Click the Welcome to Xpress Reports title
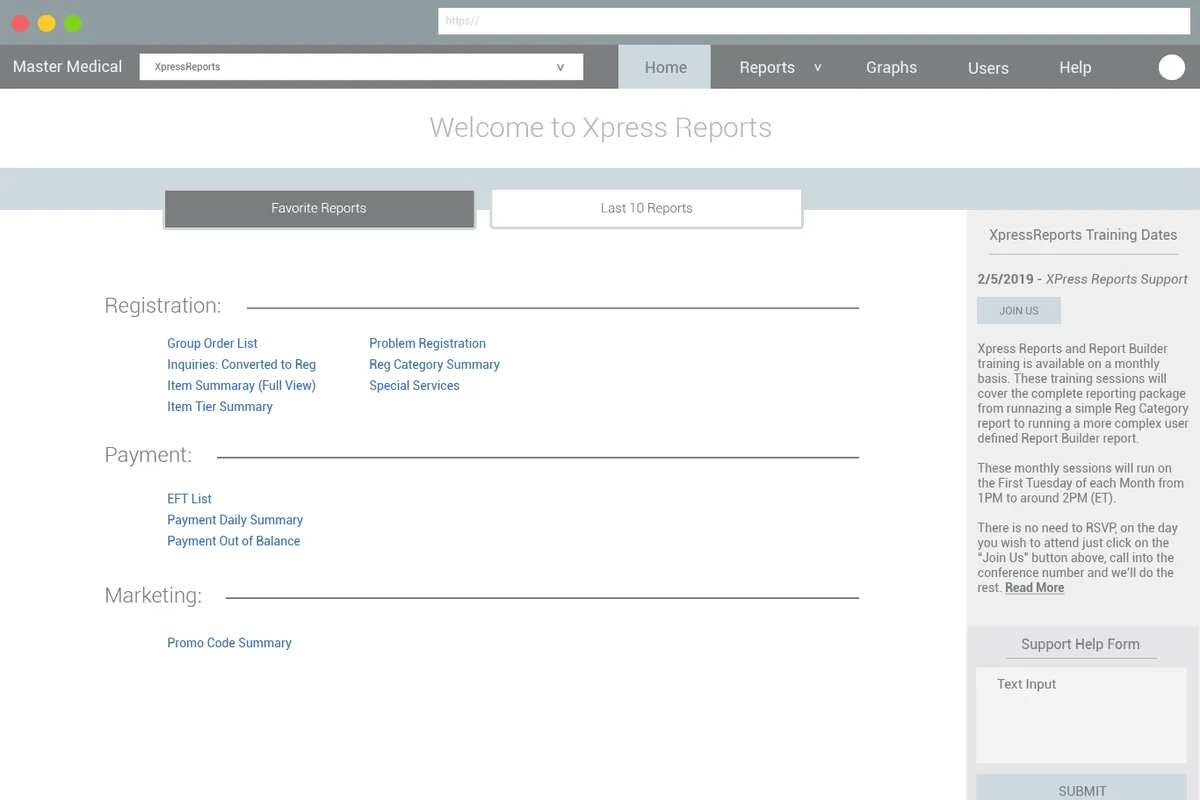This screenshot has width=1200, height=800. point(600,128)
